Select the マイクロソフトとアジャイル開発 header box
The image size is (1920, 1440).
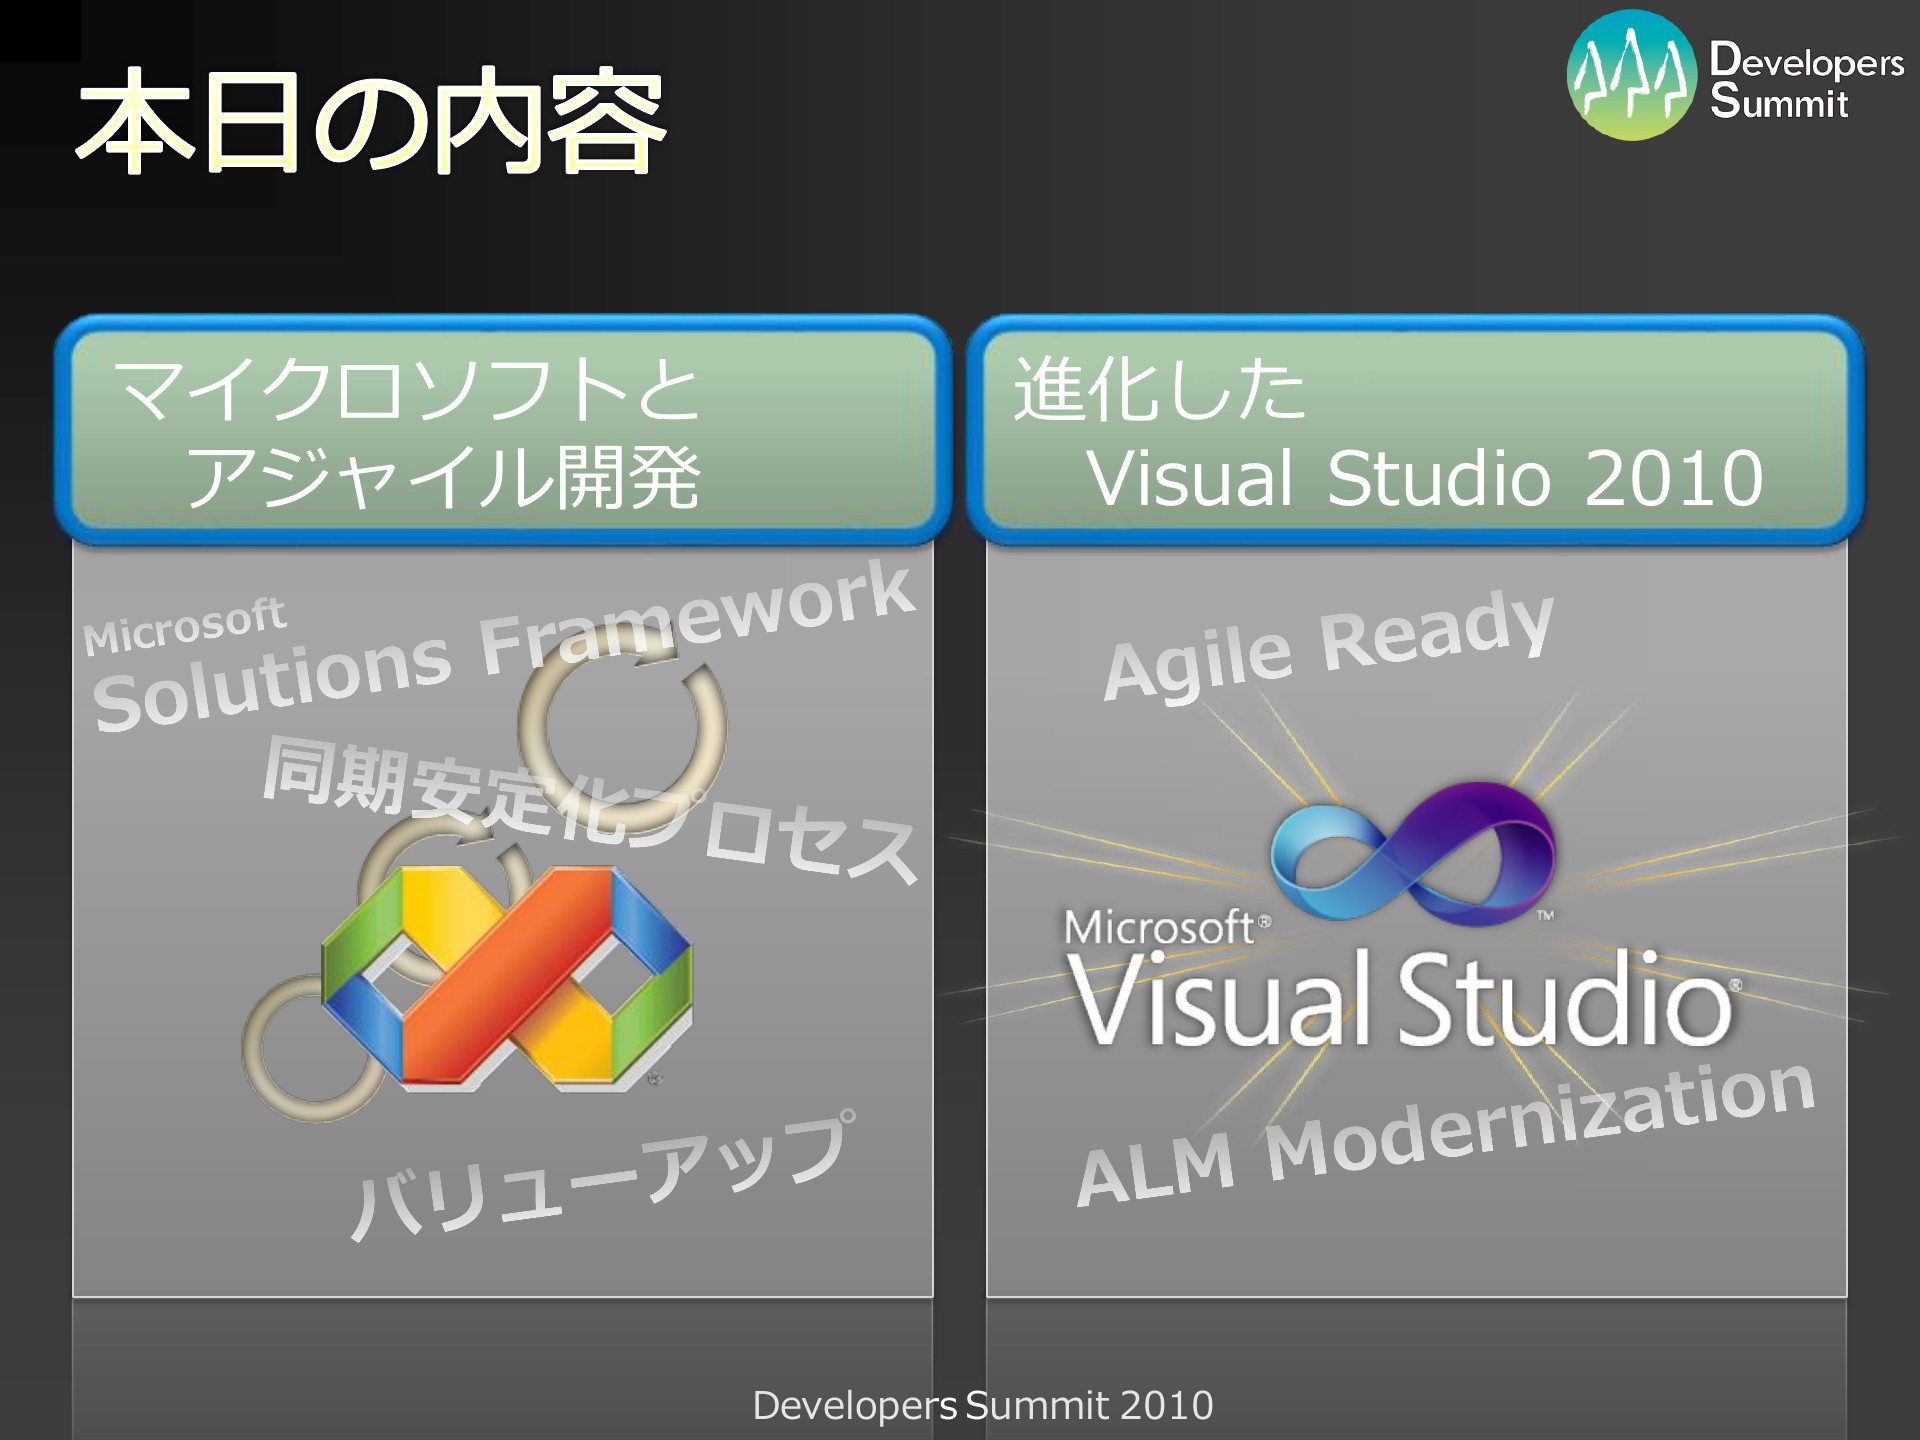pos(503,431)
